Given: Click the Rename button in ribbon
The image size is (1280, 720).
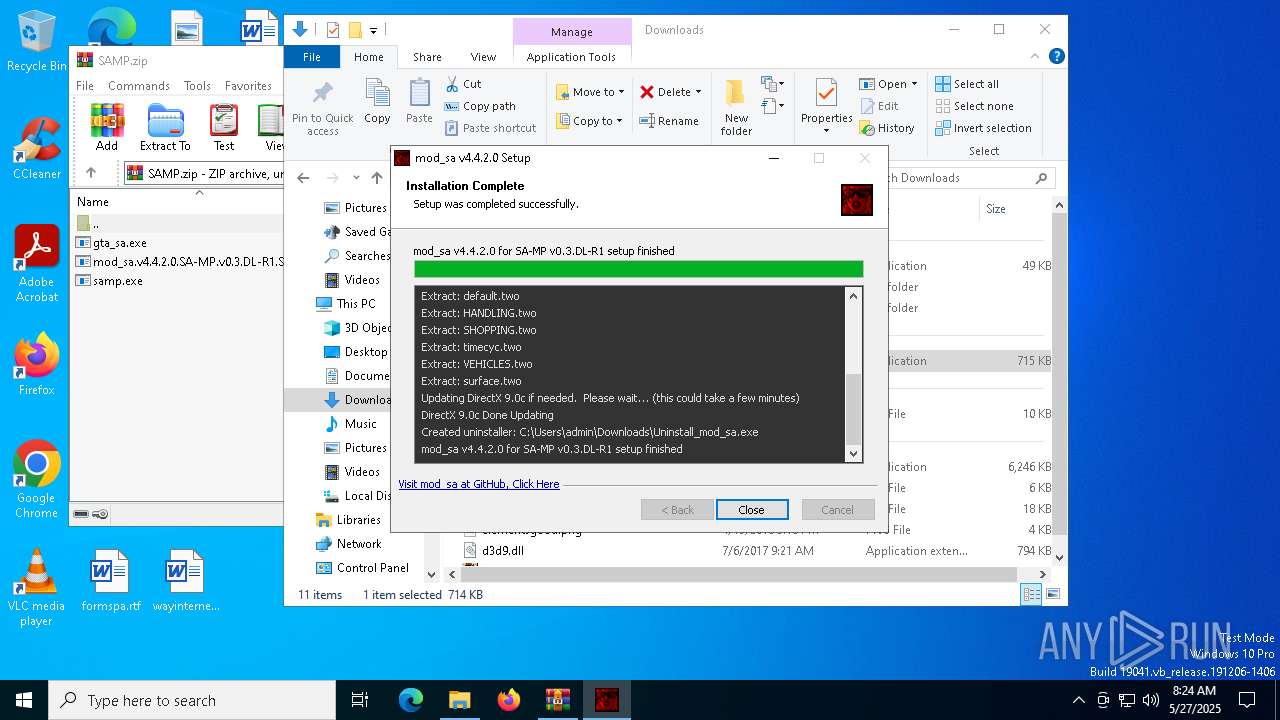Looking at the screenshot, I should tap(669, 121).
